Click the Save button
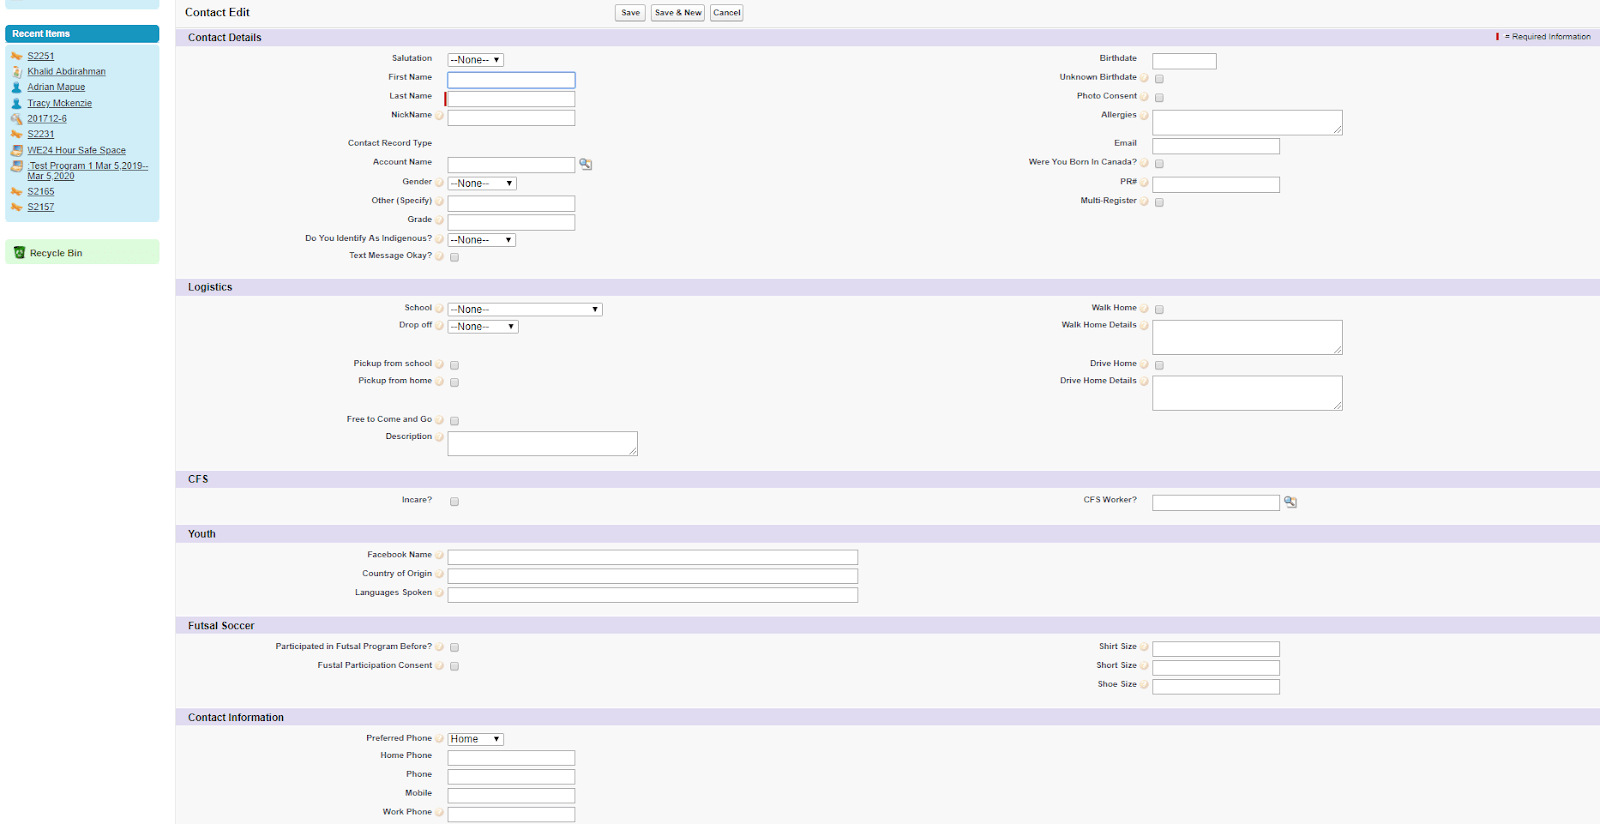The width and height of the screenshot is (1600, 824). [x=630, y=13]
